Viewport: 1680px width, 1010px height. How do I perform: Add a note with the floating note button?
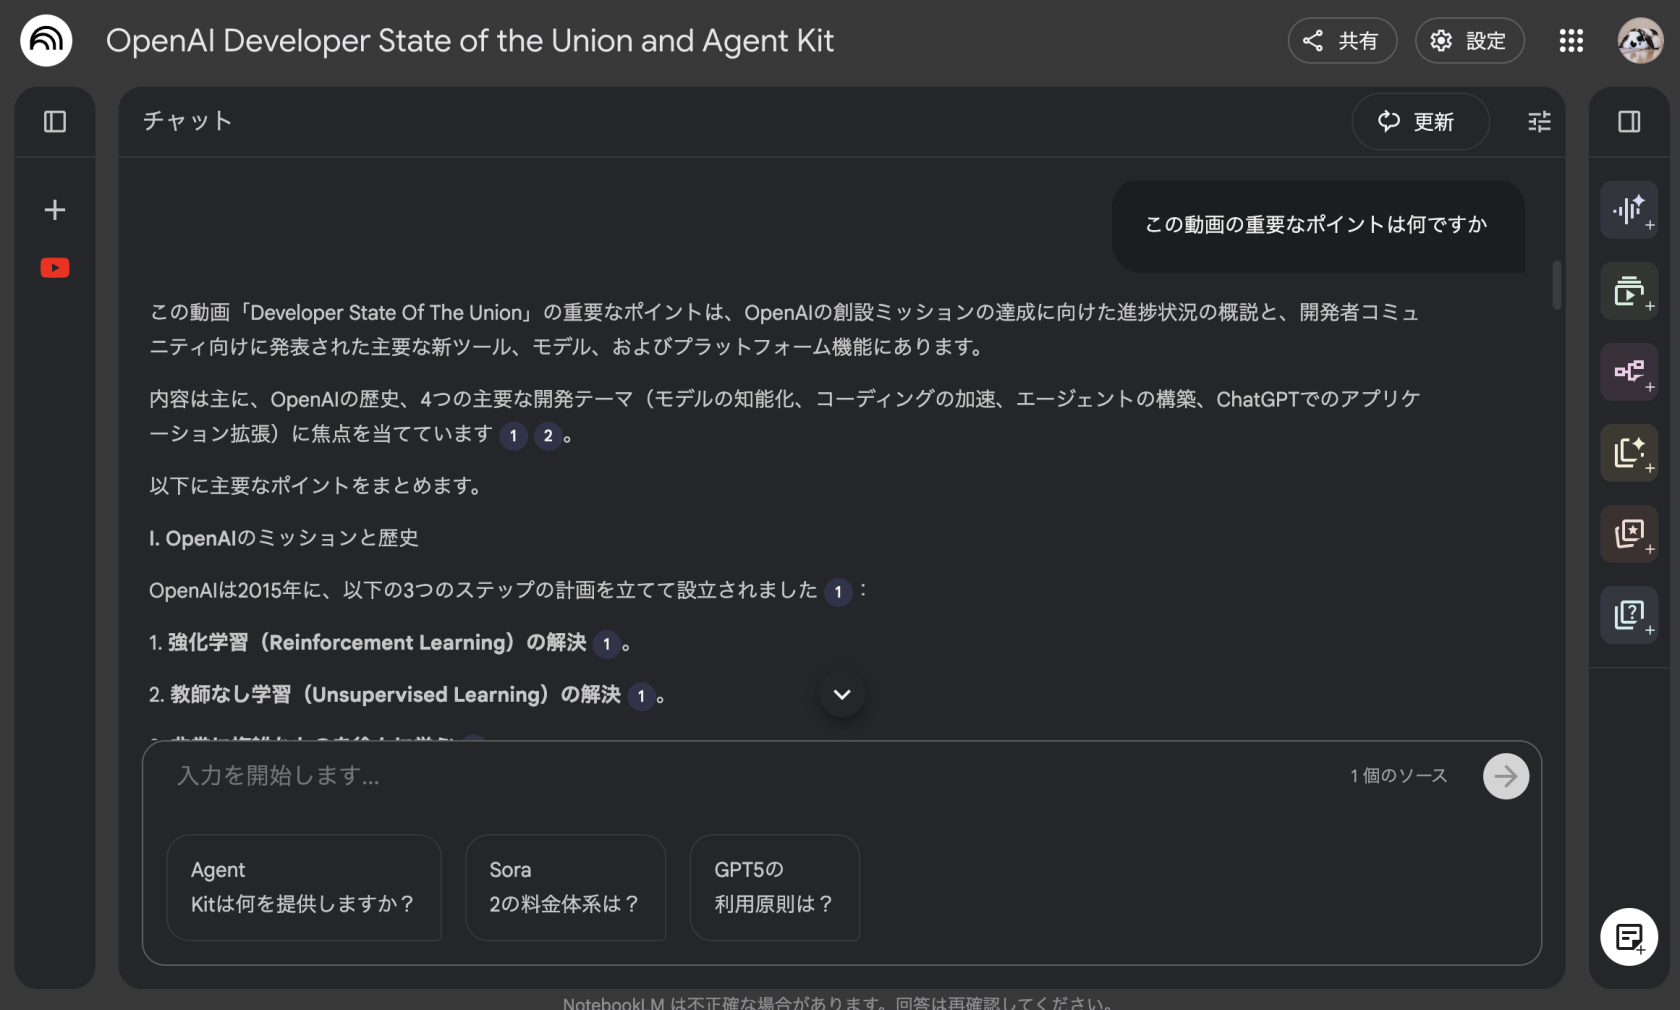1629,937
